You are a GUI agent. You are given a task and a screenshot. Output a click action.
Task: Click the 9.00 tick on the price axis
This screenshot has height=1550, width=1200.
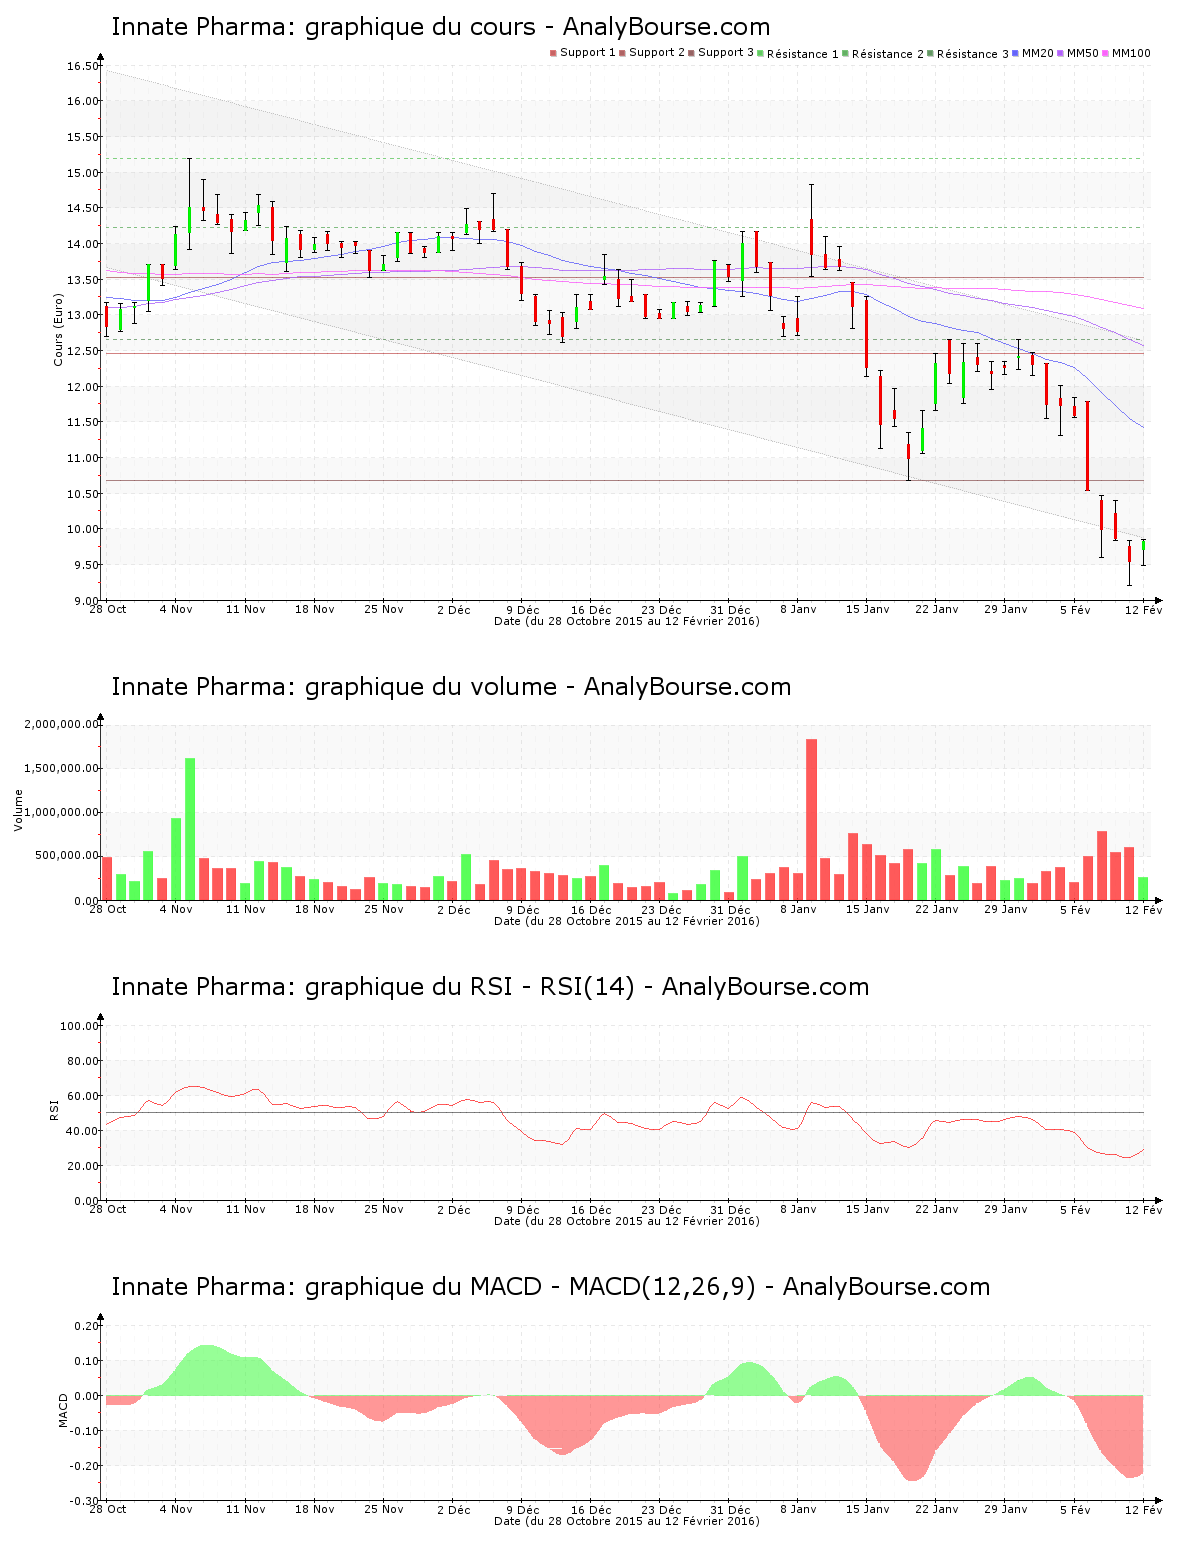pos(85,600)
